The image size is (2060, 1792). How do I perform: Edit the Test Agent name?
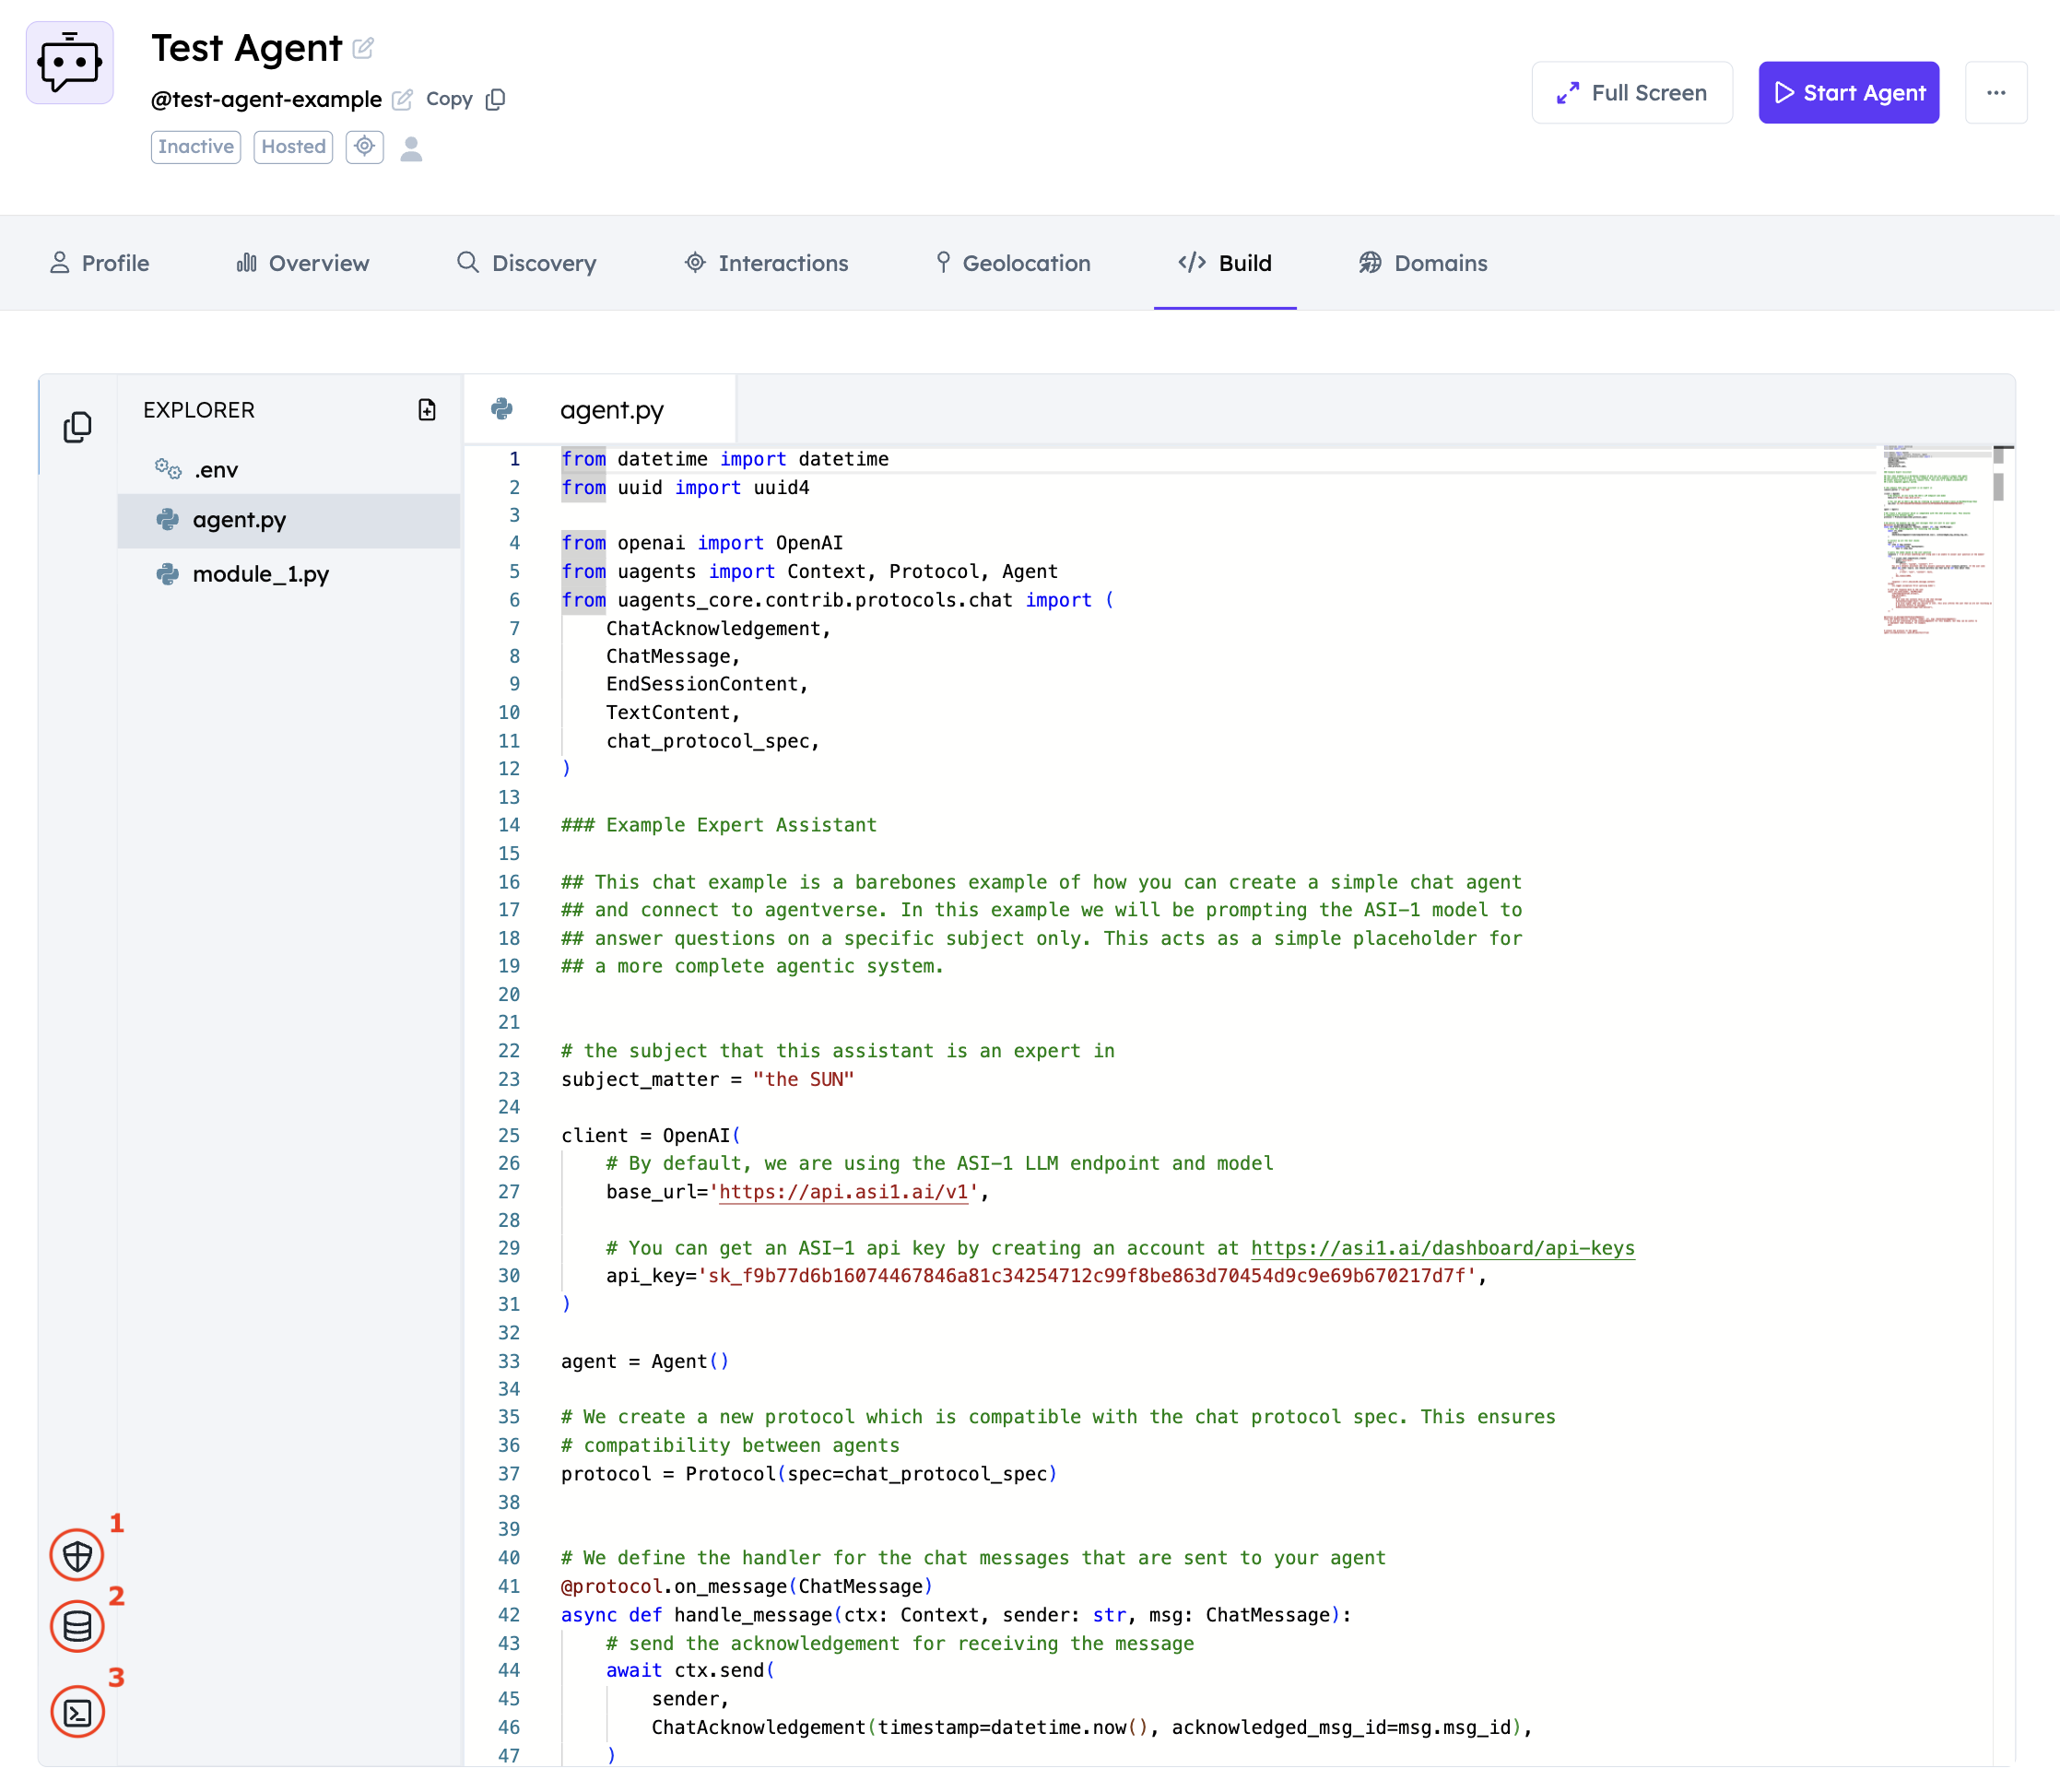point(364,48)
